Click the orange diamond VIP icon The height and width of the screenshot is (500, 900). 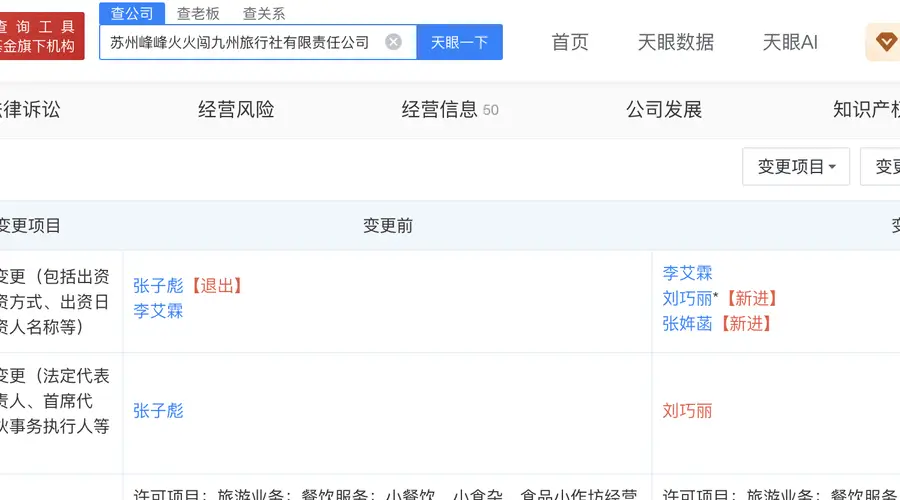pos(886,42)
